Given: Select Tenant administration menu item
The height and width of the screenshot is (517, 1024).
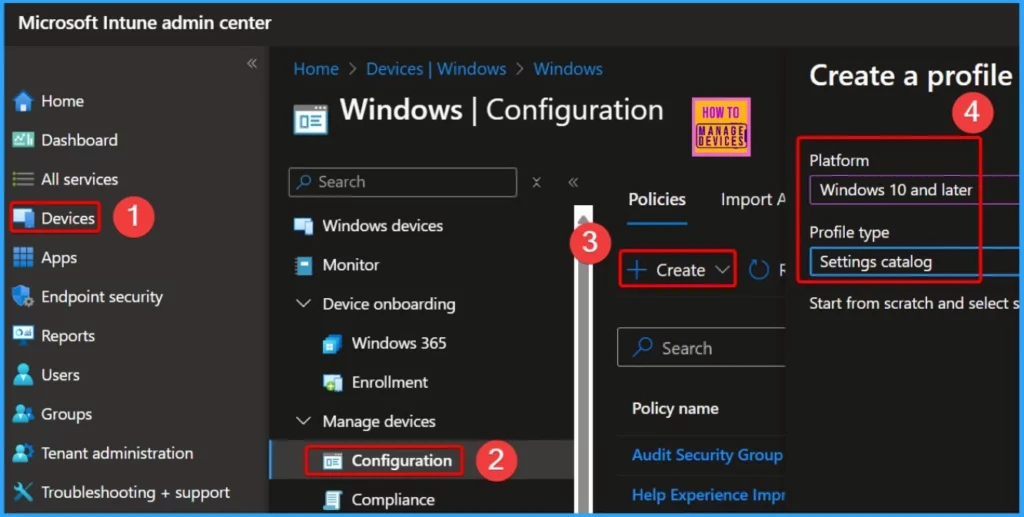Looking at the screenshot, I should (x=117, y=453).
